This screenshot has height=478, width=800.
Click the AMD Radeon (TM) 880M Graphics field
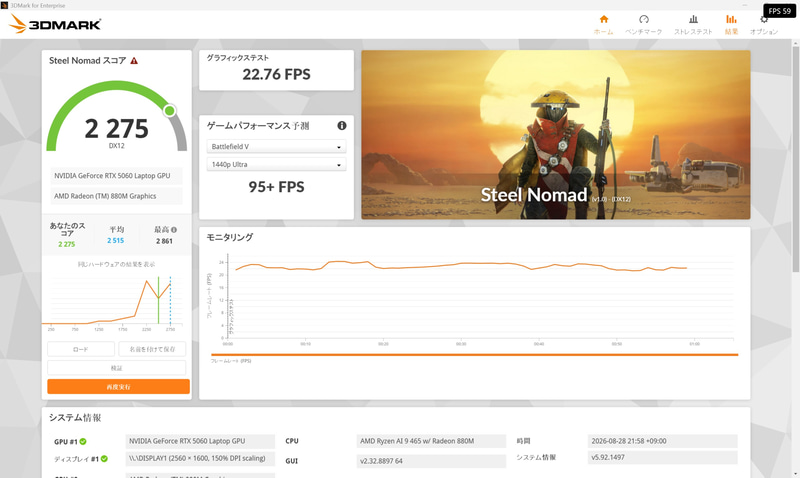[x=116, y=196]
